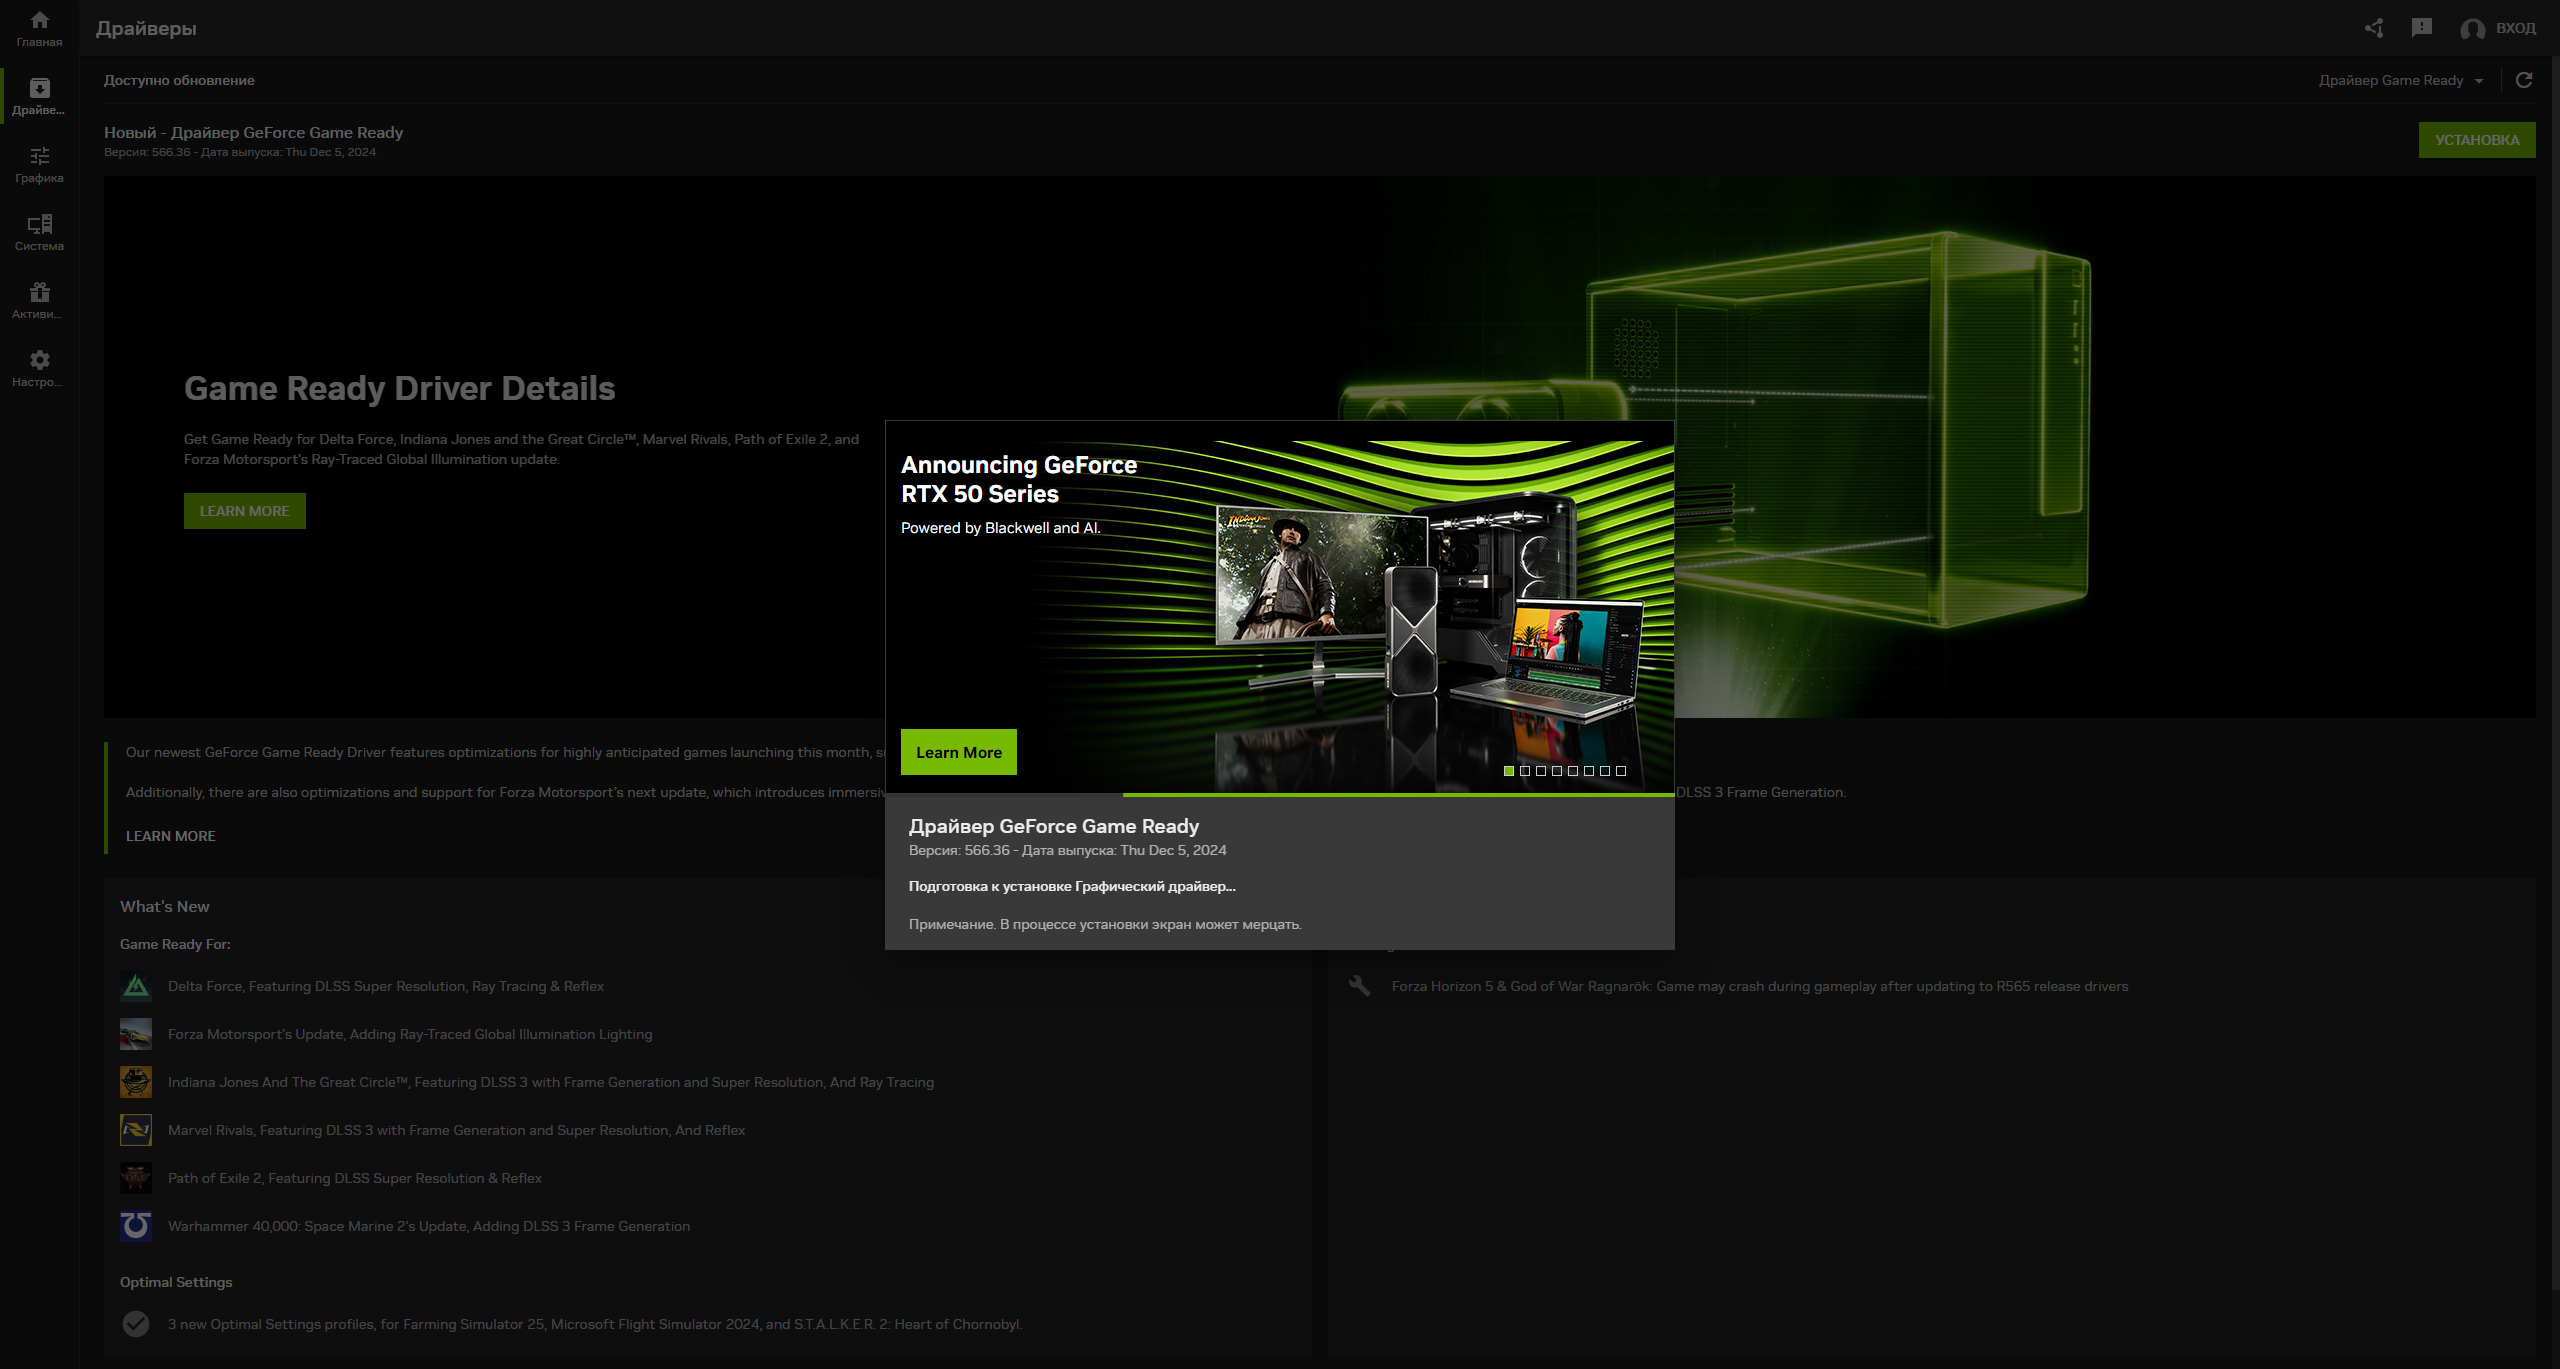
Task: Click the Marvel Rivals list entry text
Action: 457,1130
